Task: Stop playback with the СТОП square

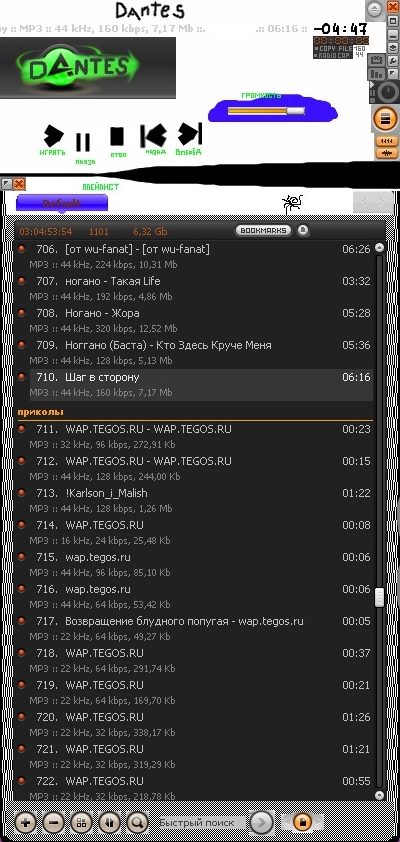Action: tap(117, 136)
